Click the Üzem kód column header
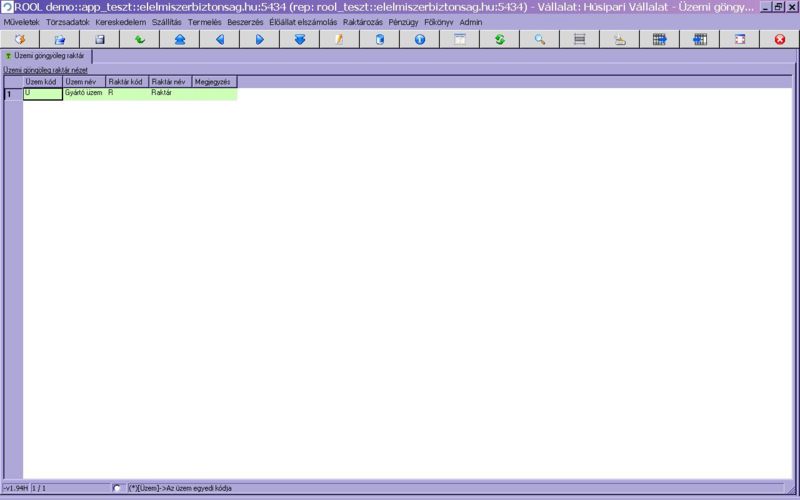800x500 pixels. pos(42,81)
